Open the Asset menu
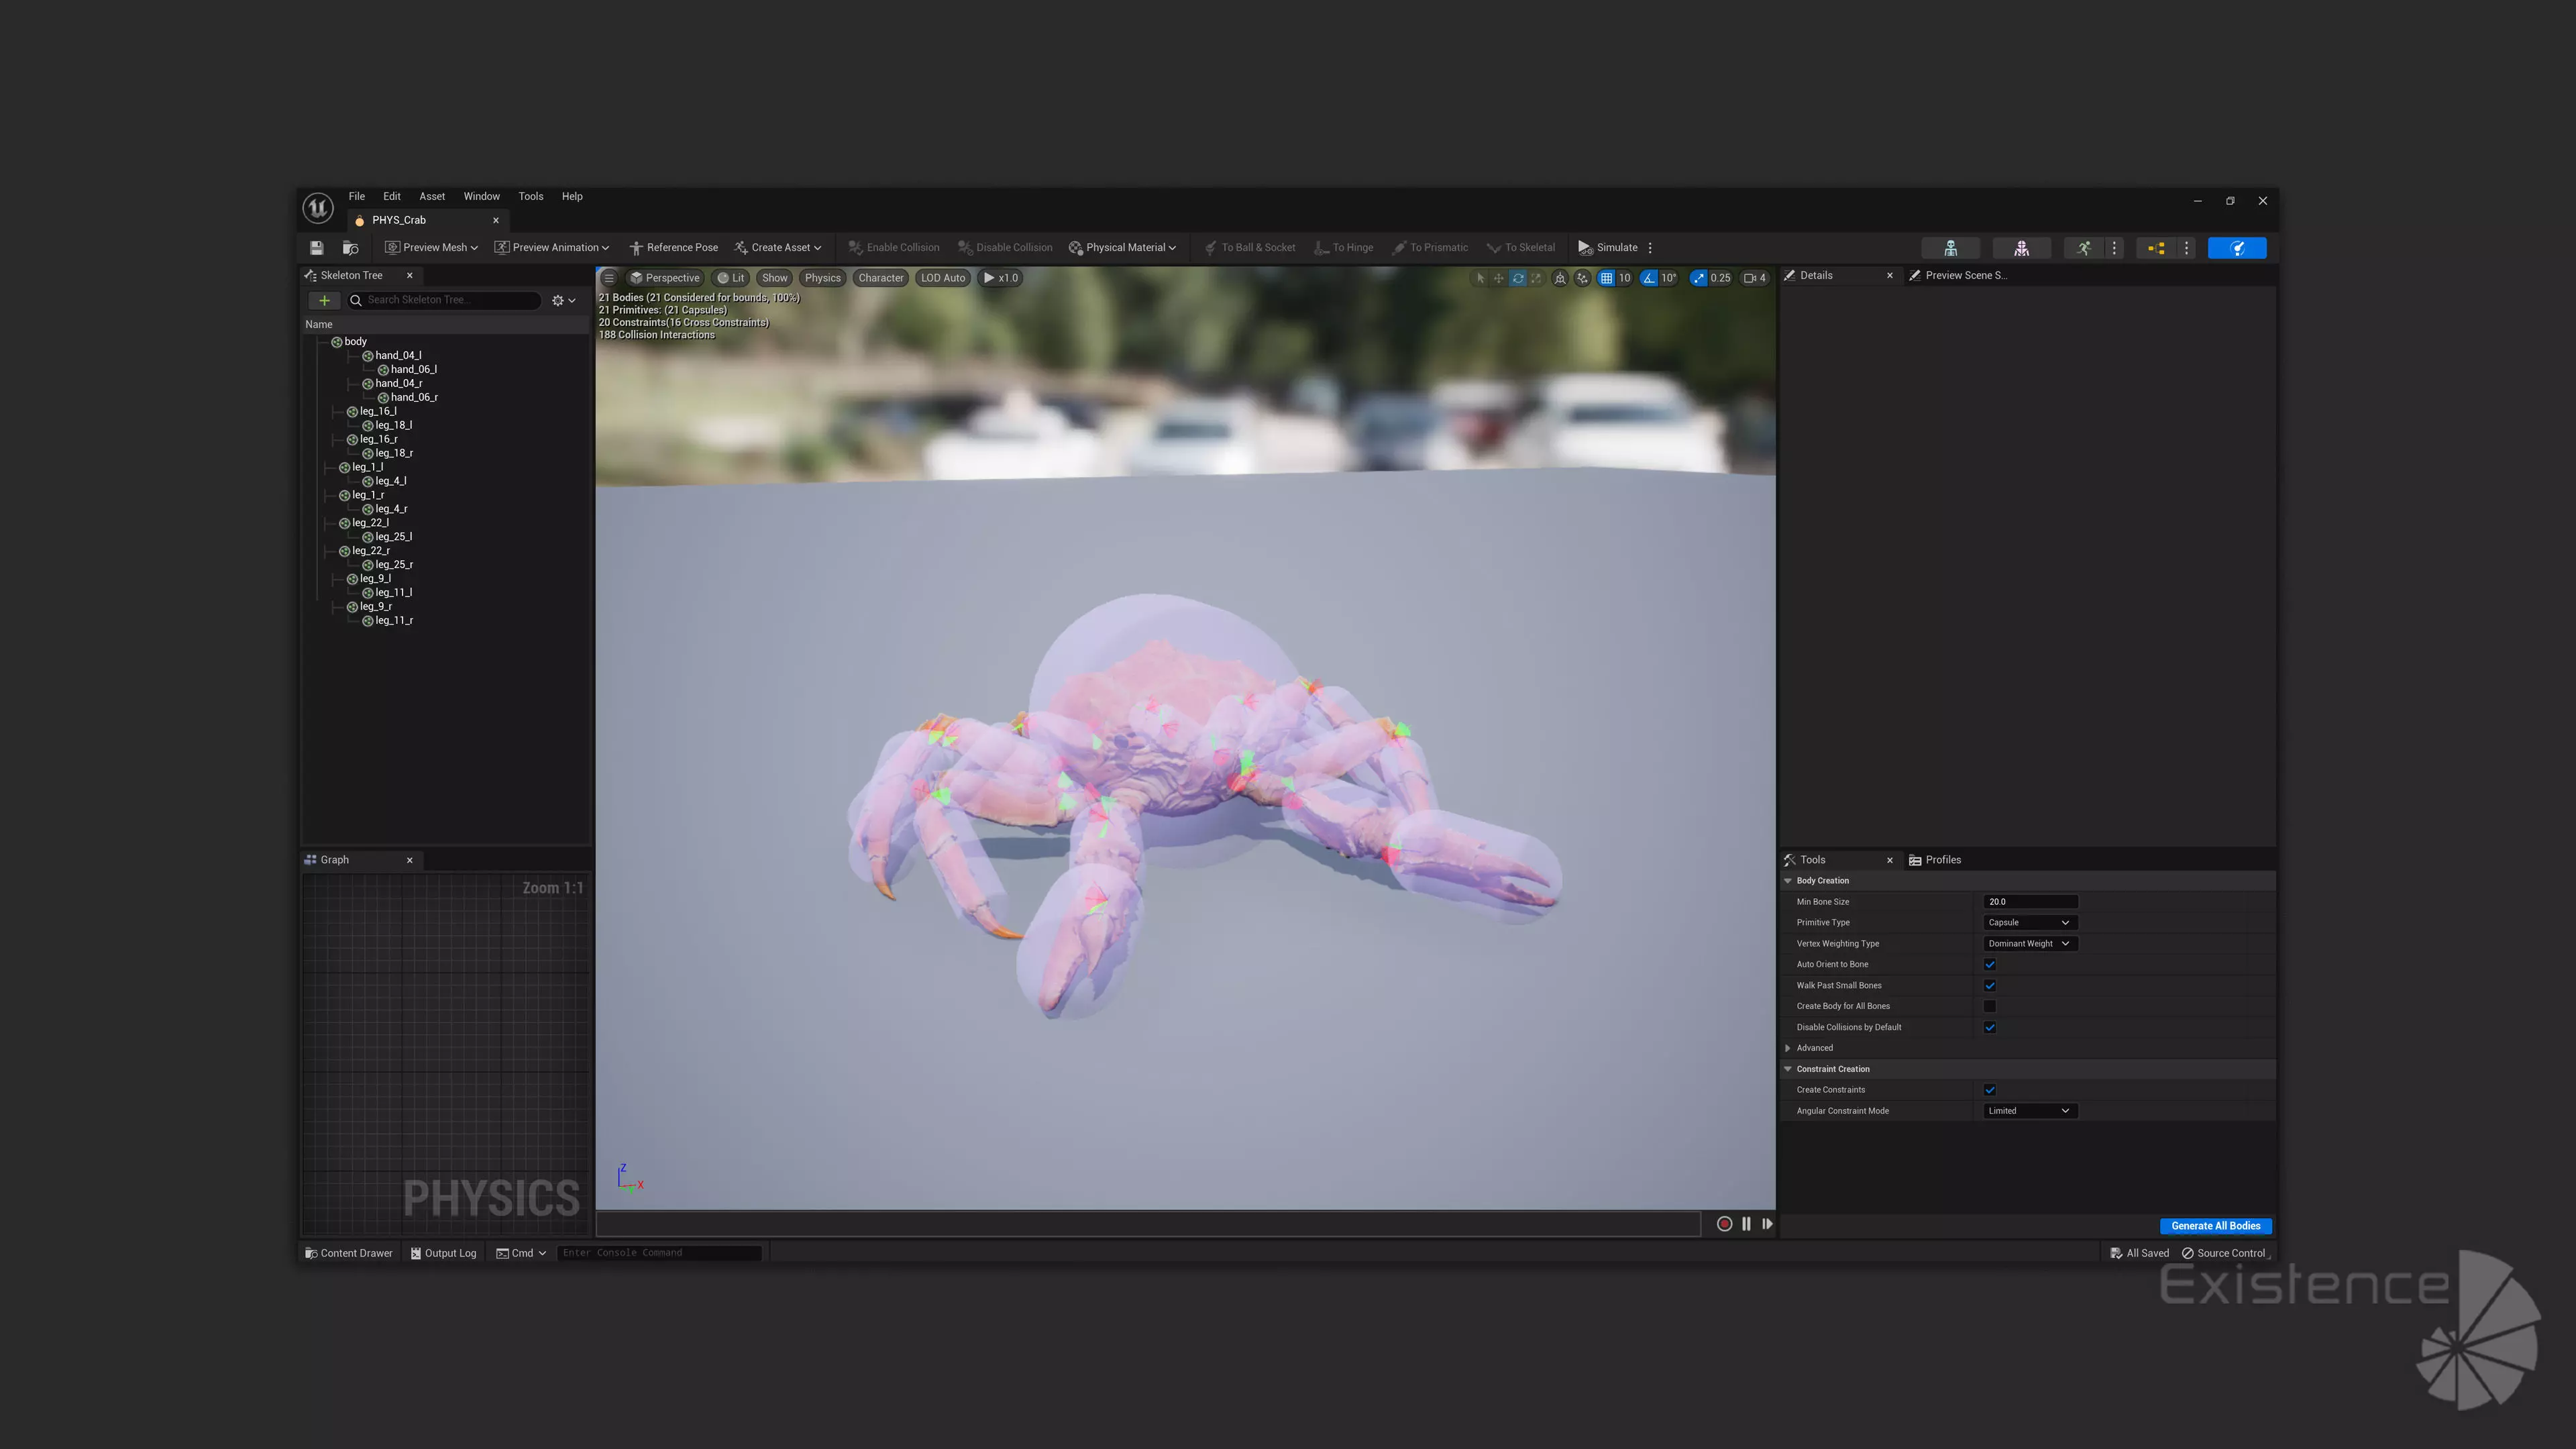Viewport: 2576px width, 1449px height. tap(432, 196)
